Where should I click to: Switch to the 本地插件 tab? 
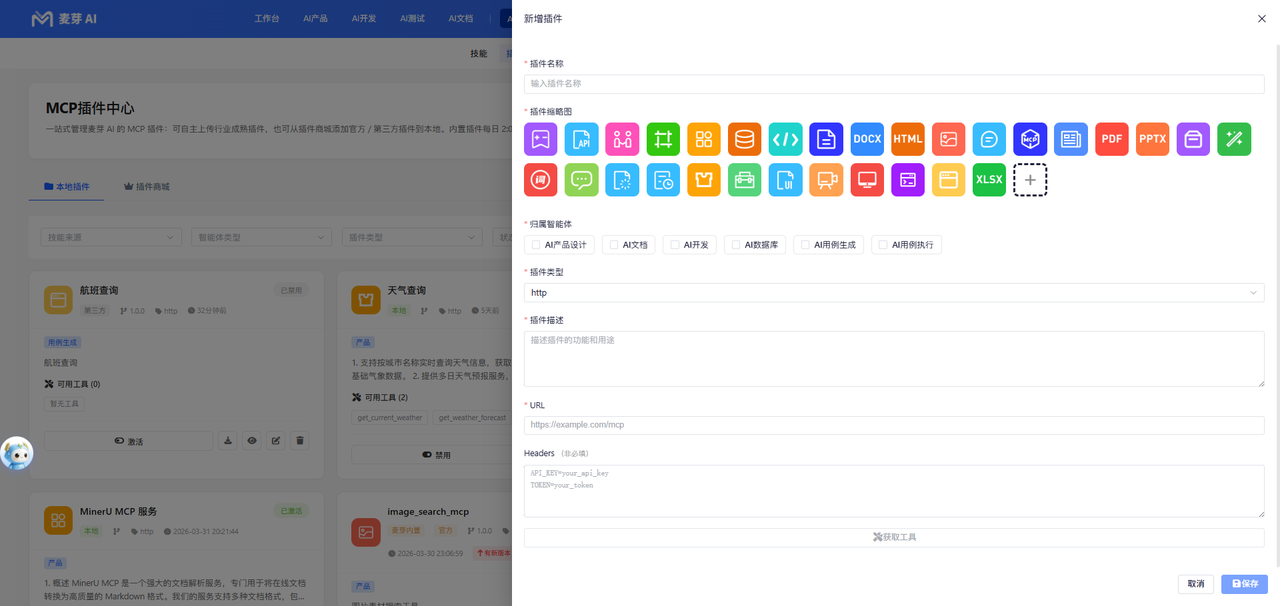pyautogui.click(x=67, y=187)
